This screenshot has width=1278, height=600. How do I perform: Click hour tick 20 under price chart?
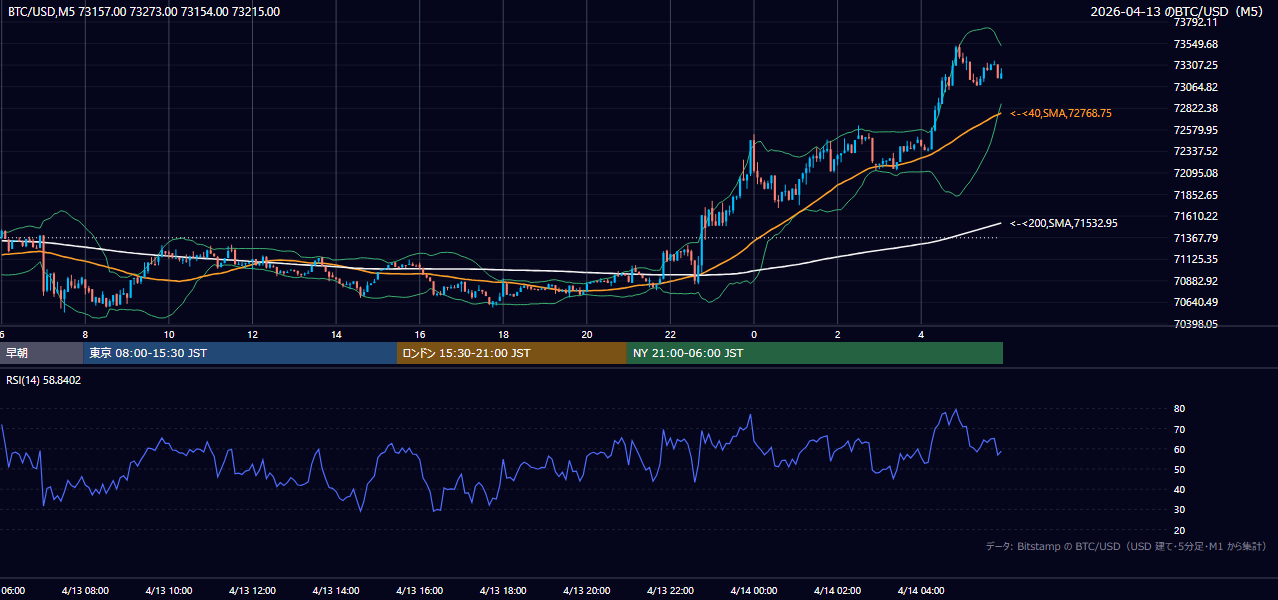(587, 334)
